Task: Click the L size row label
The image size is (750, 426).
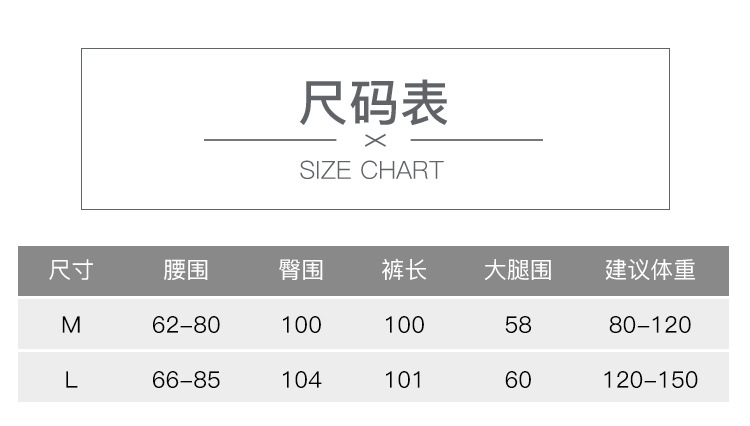Action: click(71, 380)
